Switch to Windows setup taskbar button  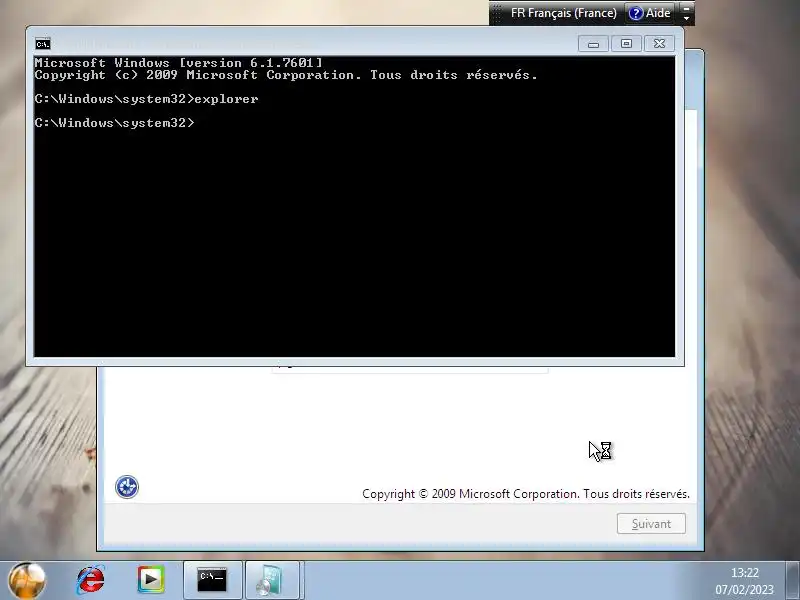pos(272,581)
